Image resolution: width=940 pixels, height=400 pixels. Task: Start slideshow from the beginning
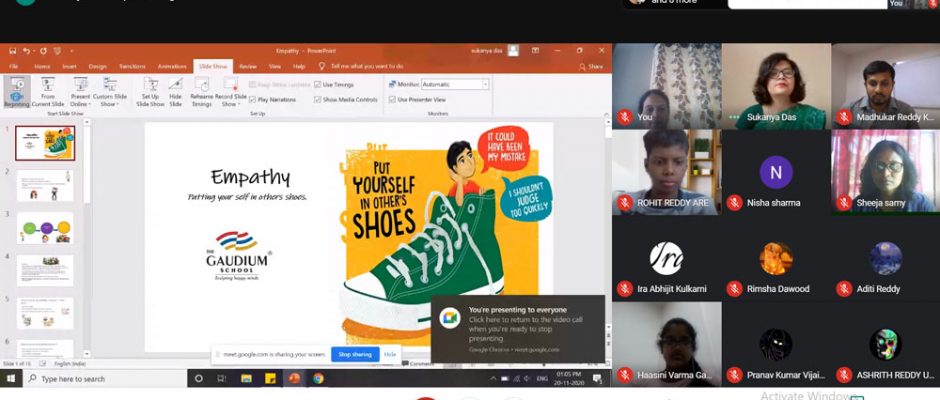point(16,92)
